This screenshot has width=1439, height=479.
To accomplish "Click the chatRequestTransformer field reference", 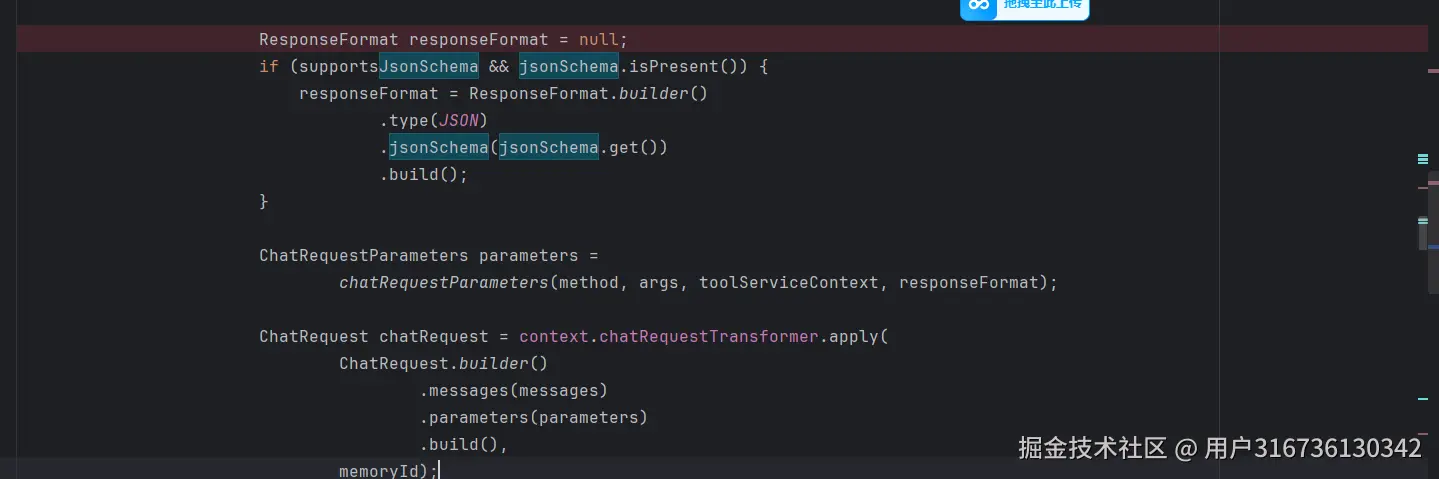I will (709, 337).
